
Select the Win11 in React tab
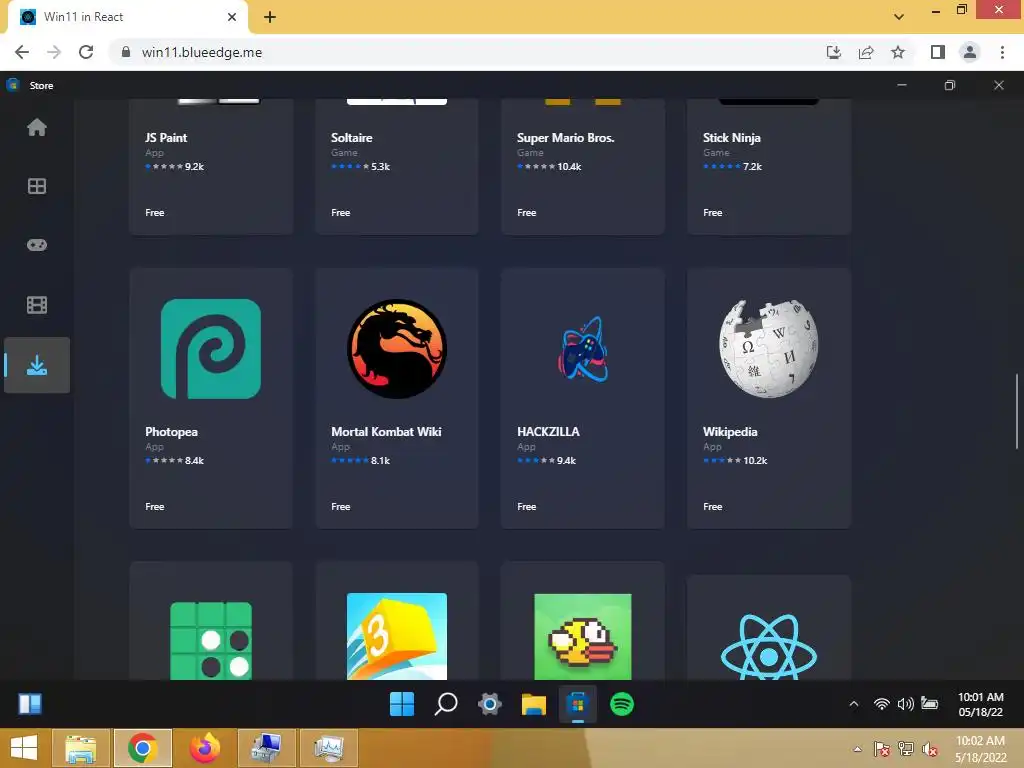127,17
